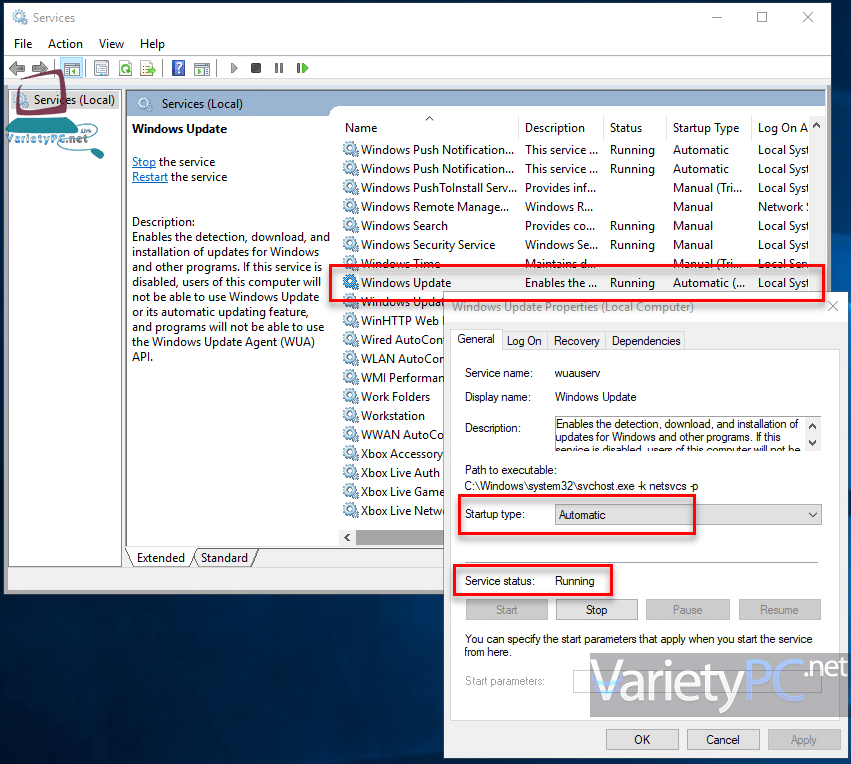Click the Windows Time service name
The height and width of the screenshot is (764, 851).
click(401, 263)
